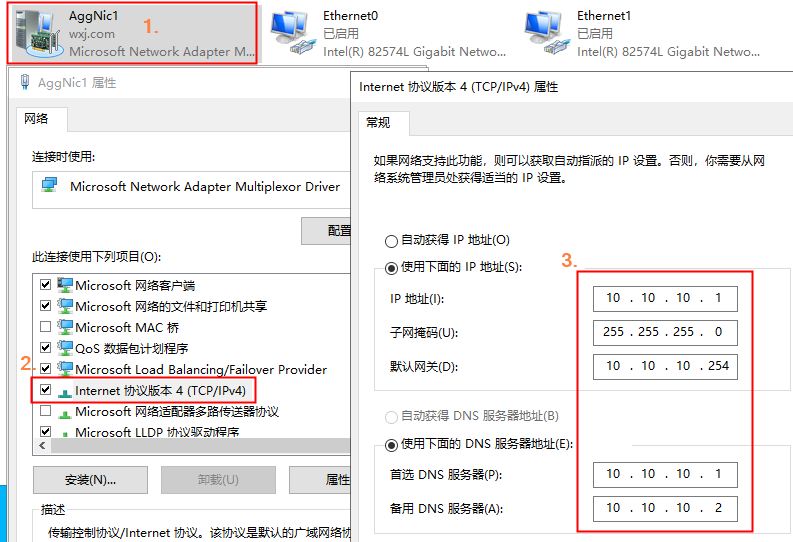Click the 安装(N)... button
Viewport: 793px width, 542px height.
(x=91, y=480)
